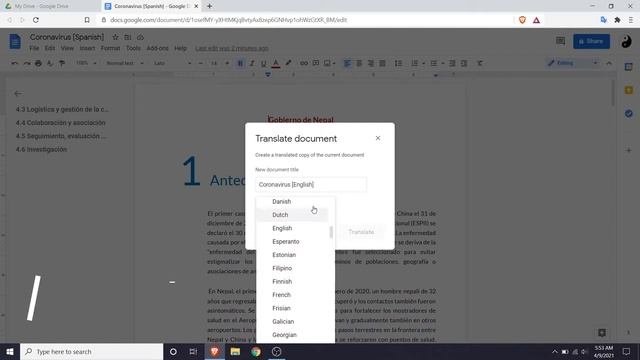Viewport: 640px width, 360px height.
Task: Click the Redo icon in Docs toolbar
Action: point(27,63)
